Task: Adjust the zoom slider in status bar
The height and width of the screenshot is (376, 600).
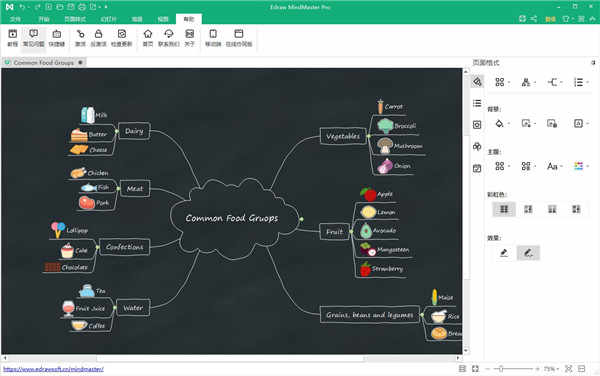Action: 501,369
